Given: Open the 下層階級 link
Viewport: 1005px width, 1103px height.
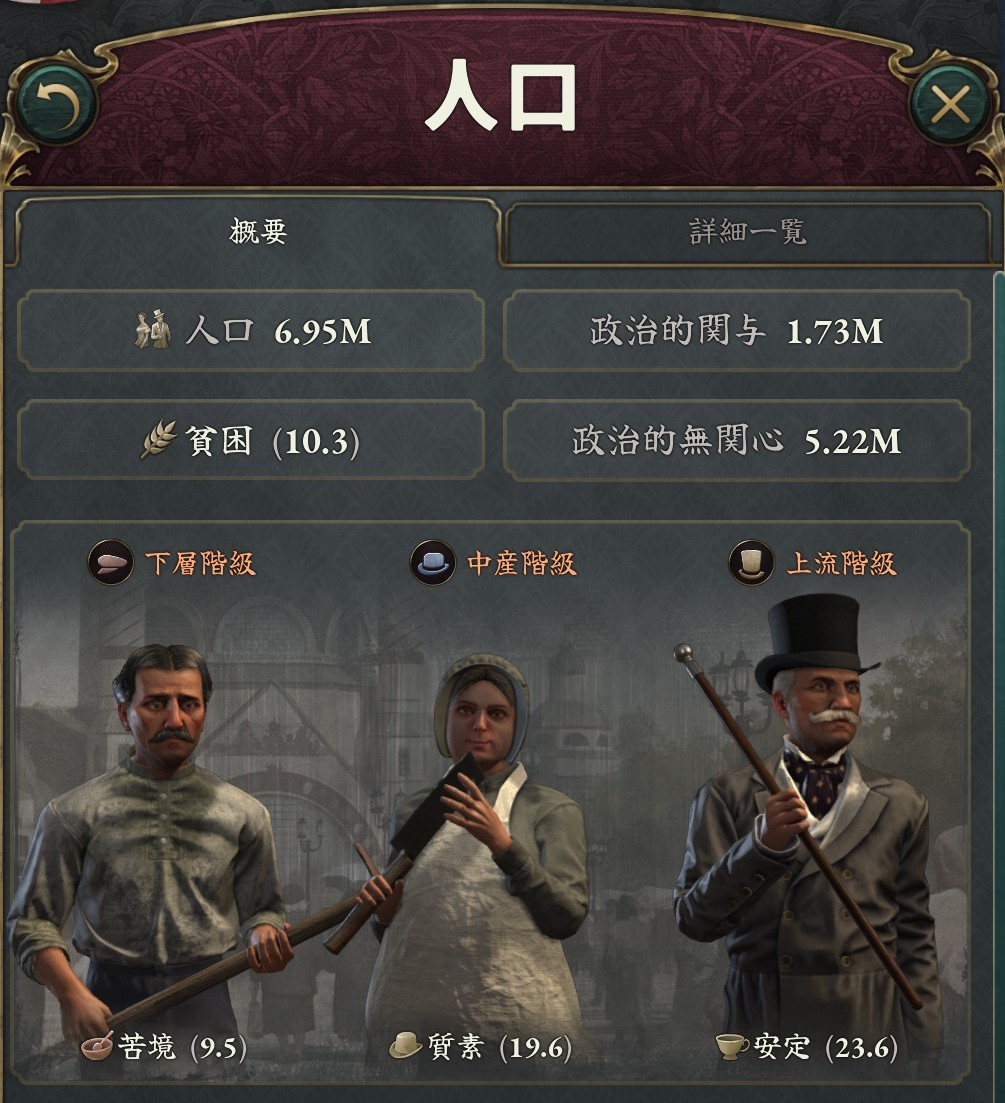Looking at the screenshot, I should click(x=200, y=563).
